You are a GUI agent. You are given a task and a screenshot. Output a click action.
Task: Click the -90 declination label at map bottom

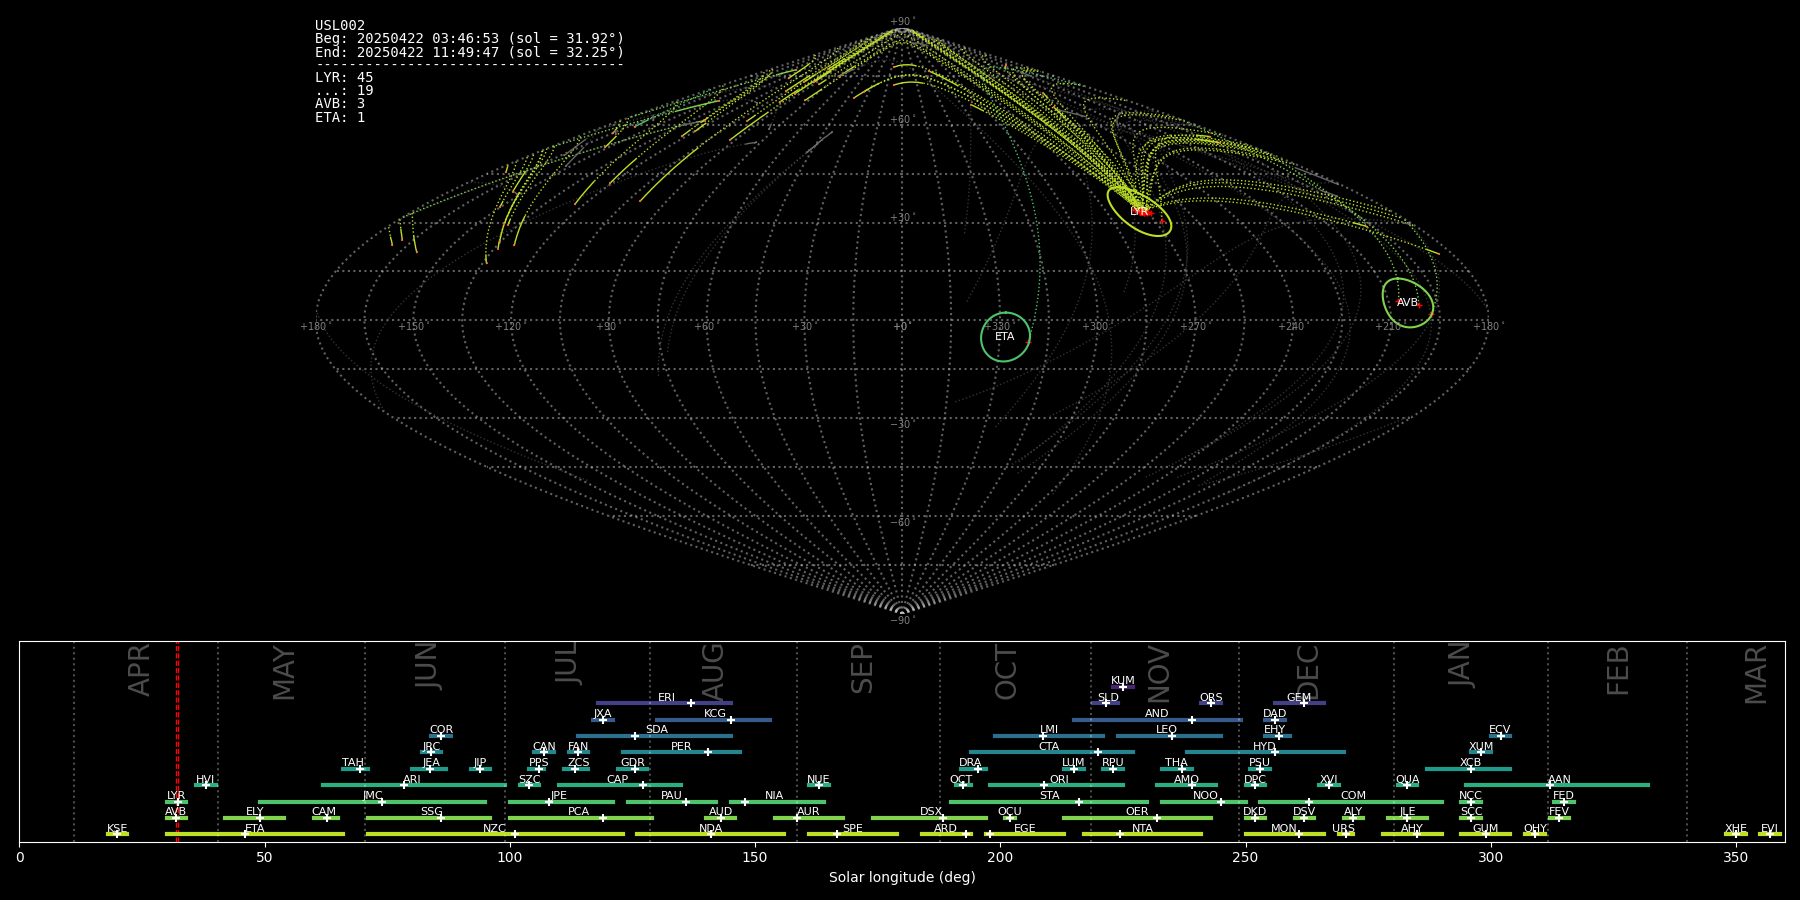(x=902, y=620)
